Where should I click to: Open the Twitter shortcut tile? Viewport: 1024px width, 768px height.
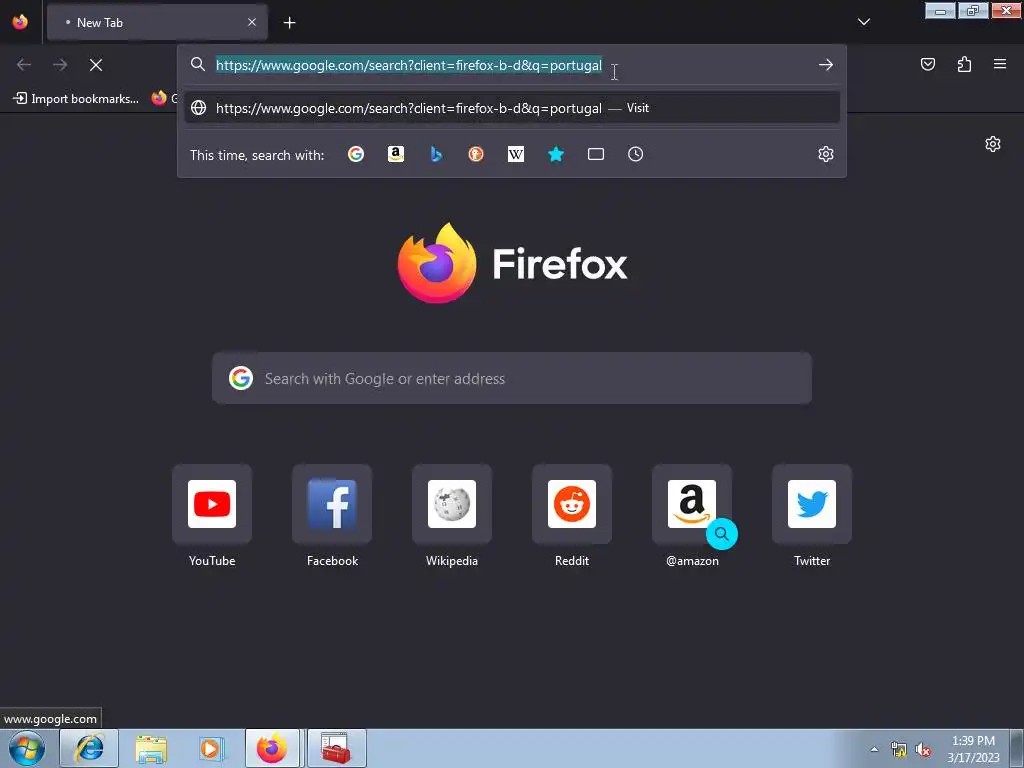[812, 504]
